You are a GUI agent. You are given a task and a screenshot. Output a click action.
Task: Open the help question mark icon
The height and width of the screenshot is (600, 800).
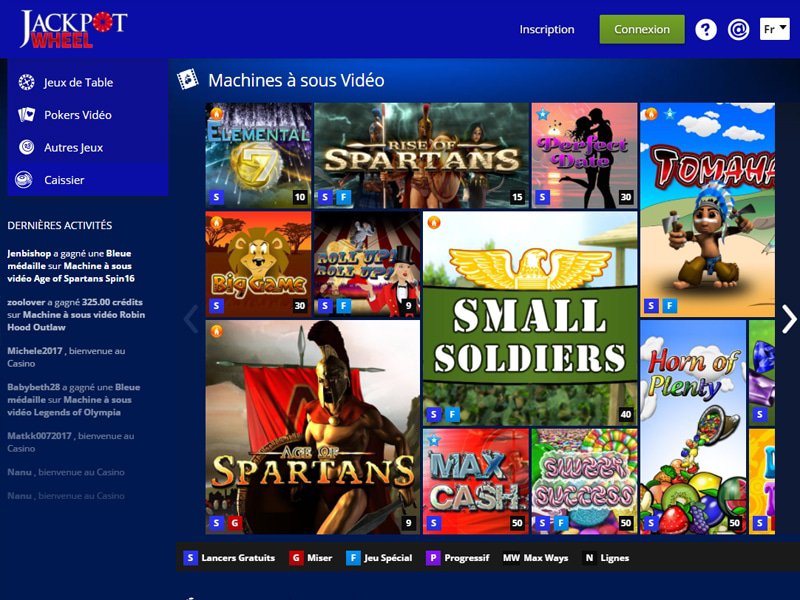click(706, 30)
